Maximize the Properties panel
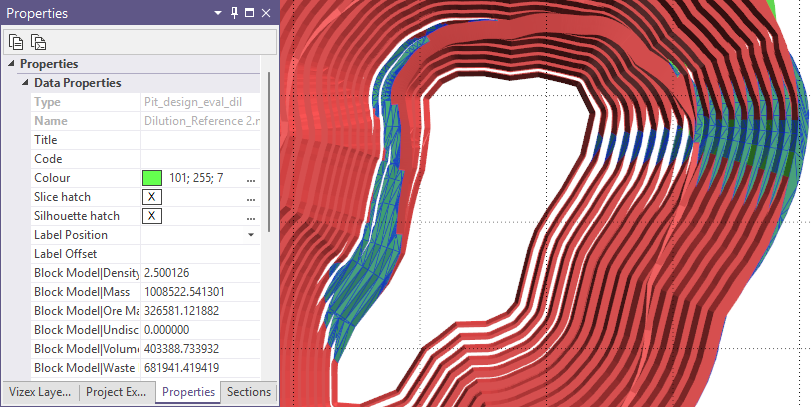Screen dimensions: 812x407 tap(249, 14)
